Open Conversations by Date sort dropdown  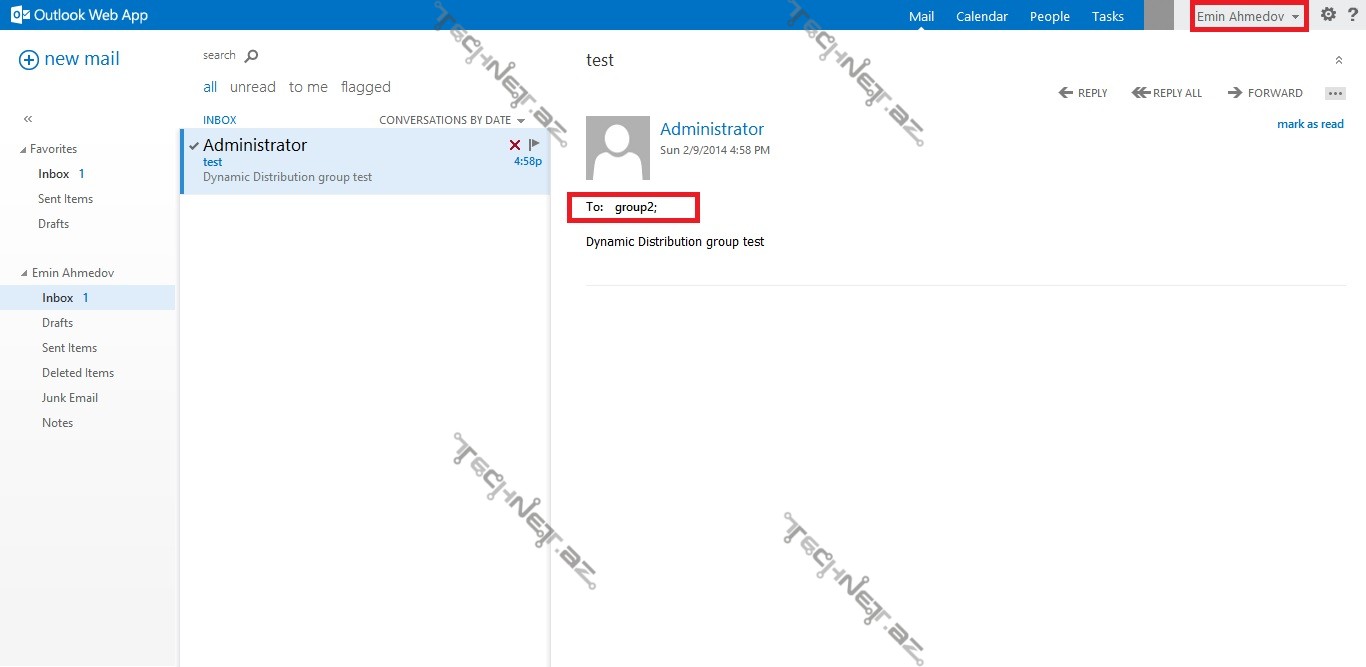pyautogui.click(x=451, y=120)
